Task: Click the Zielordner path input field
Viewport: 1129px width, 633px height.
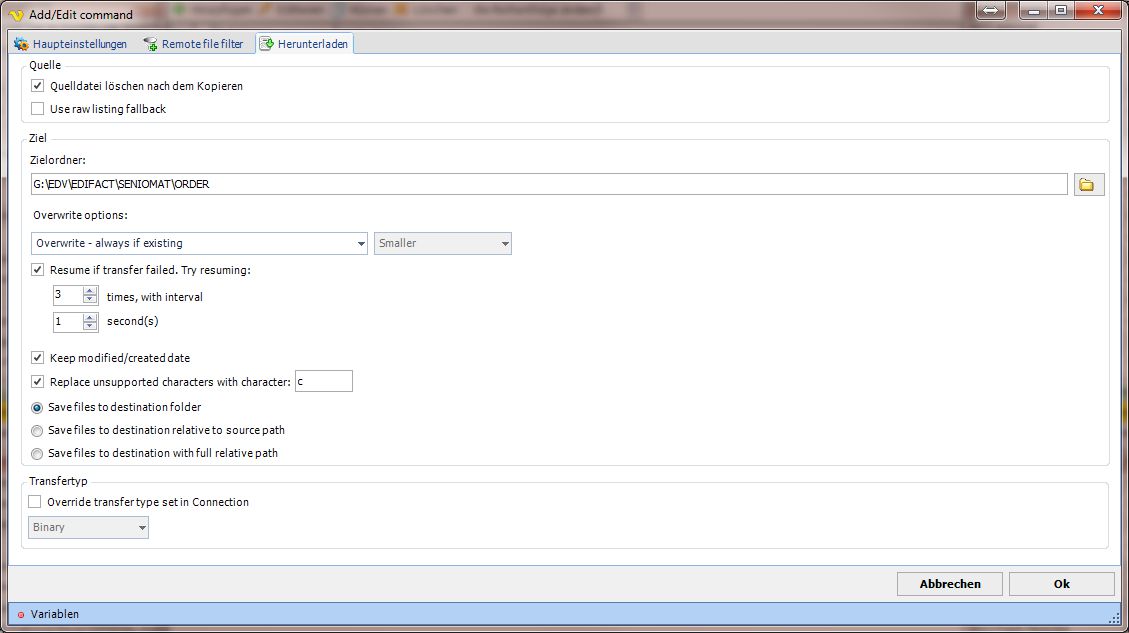Action: 548,184
